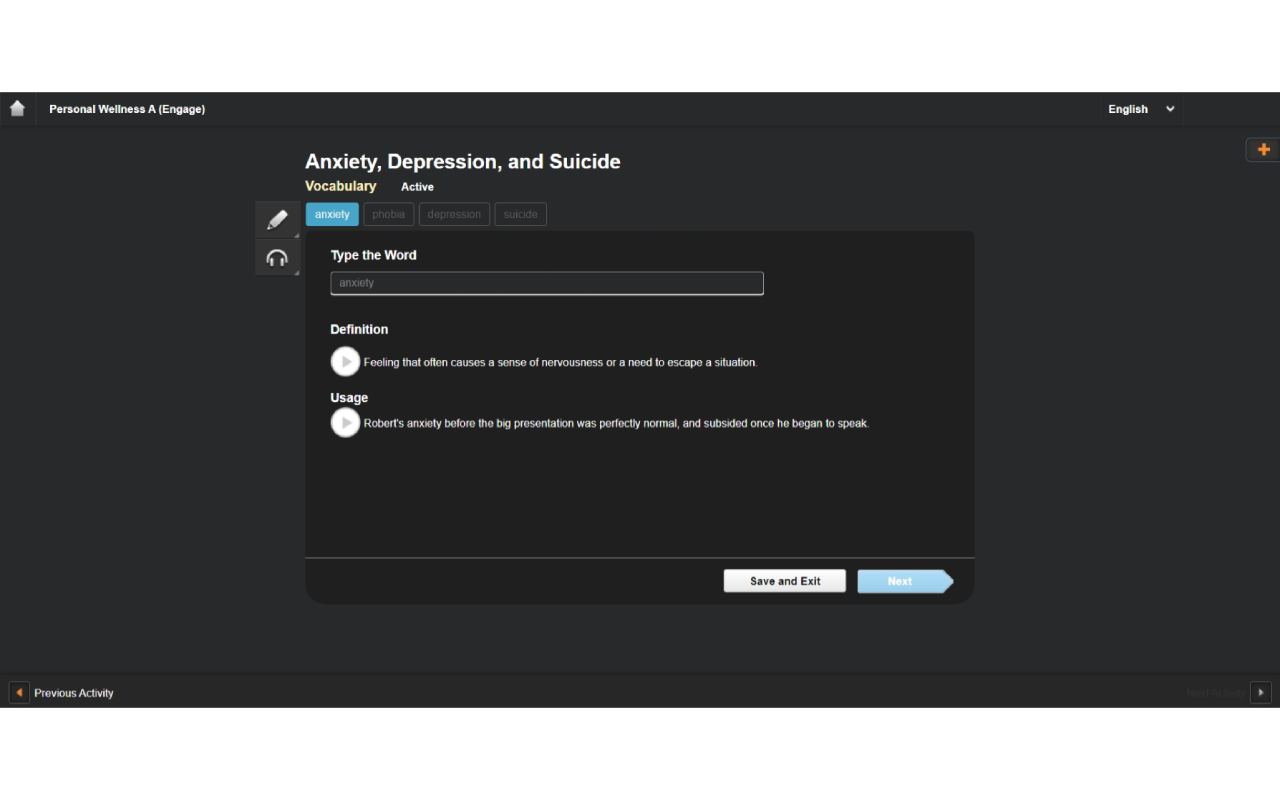
Task: Switch to the Active tab
Action: coord(417,187)
